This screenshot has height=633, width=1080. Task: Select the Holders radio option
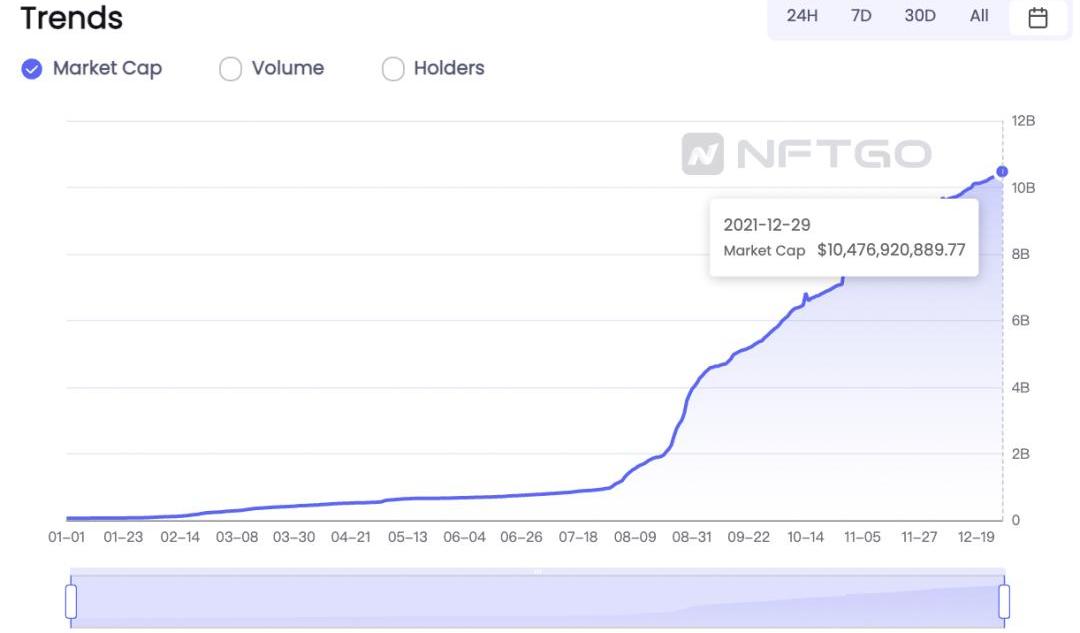point(393,69)
